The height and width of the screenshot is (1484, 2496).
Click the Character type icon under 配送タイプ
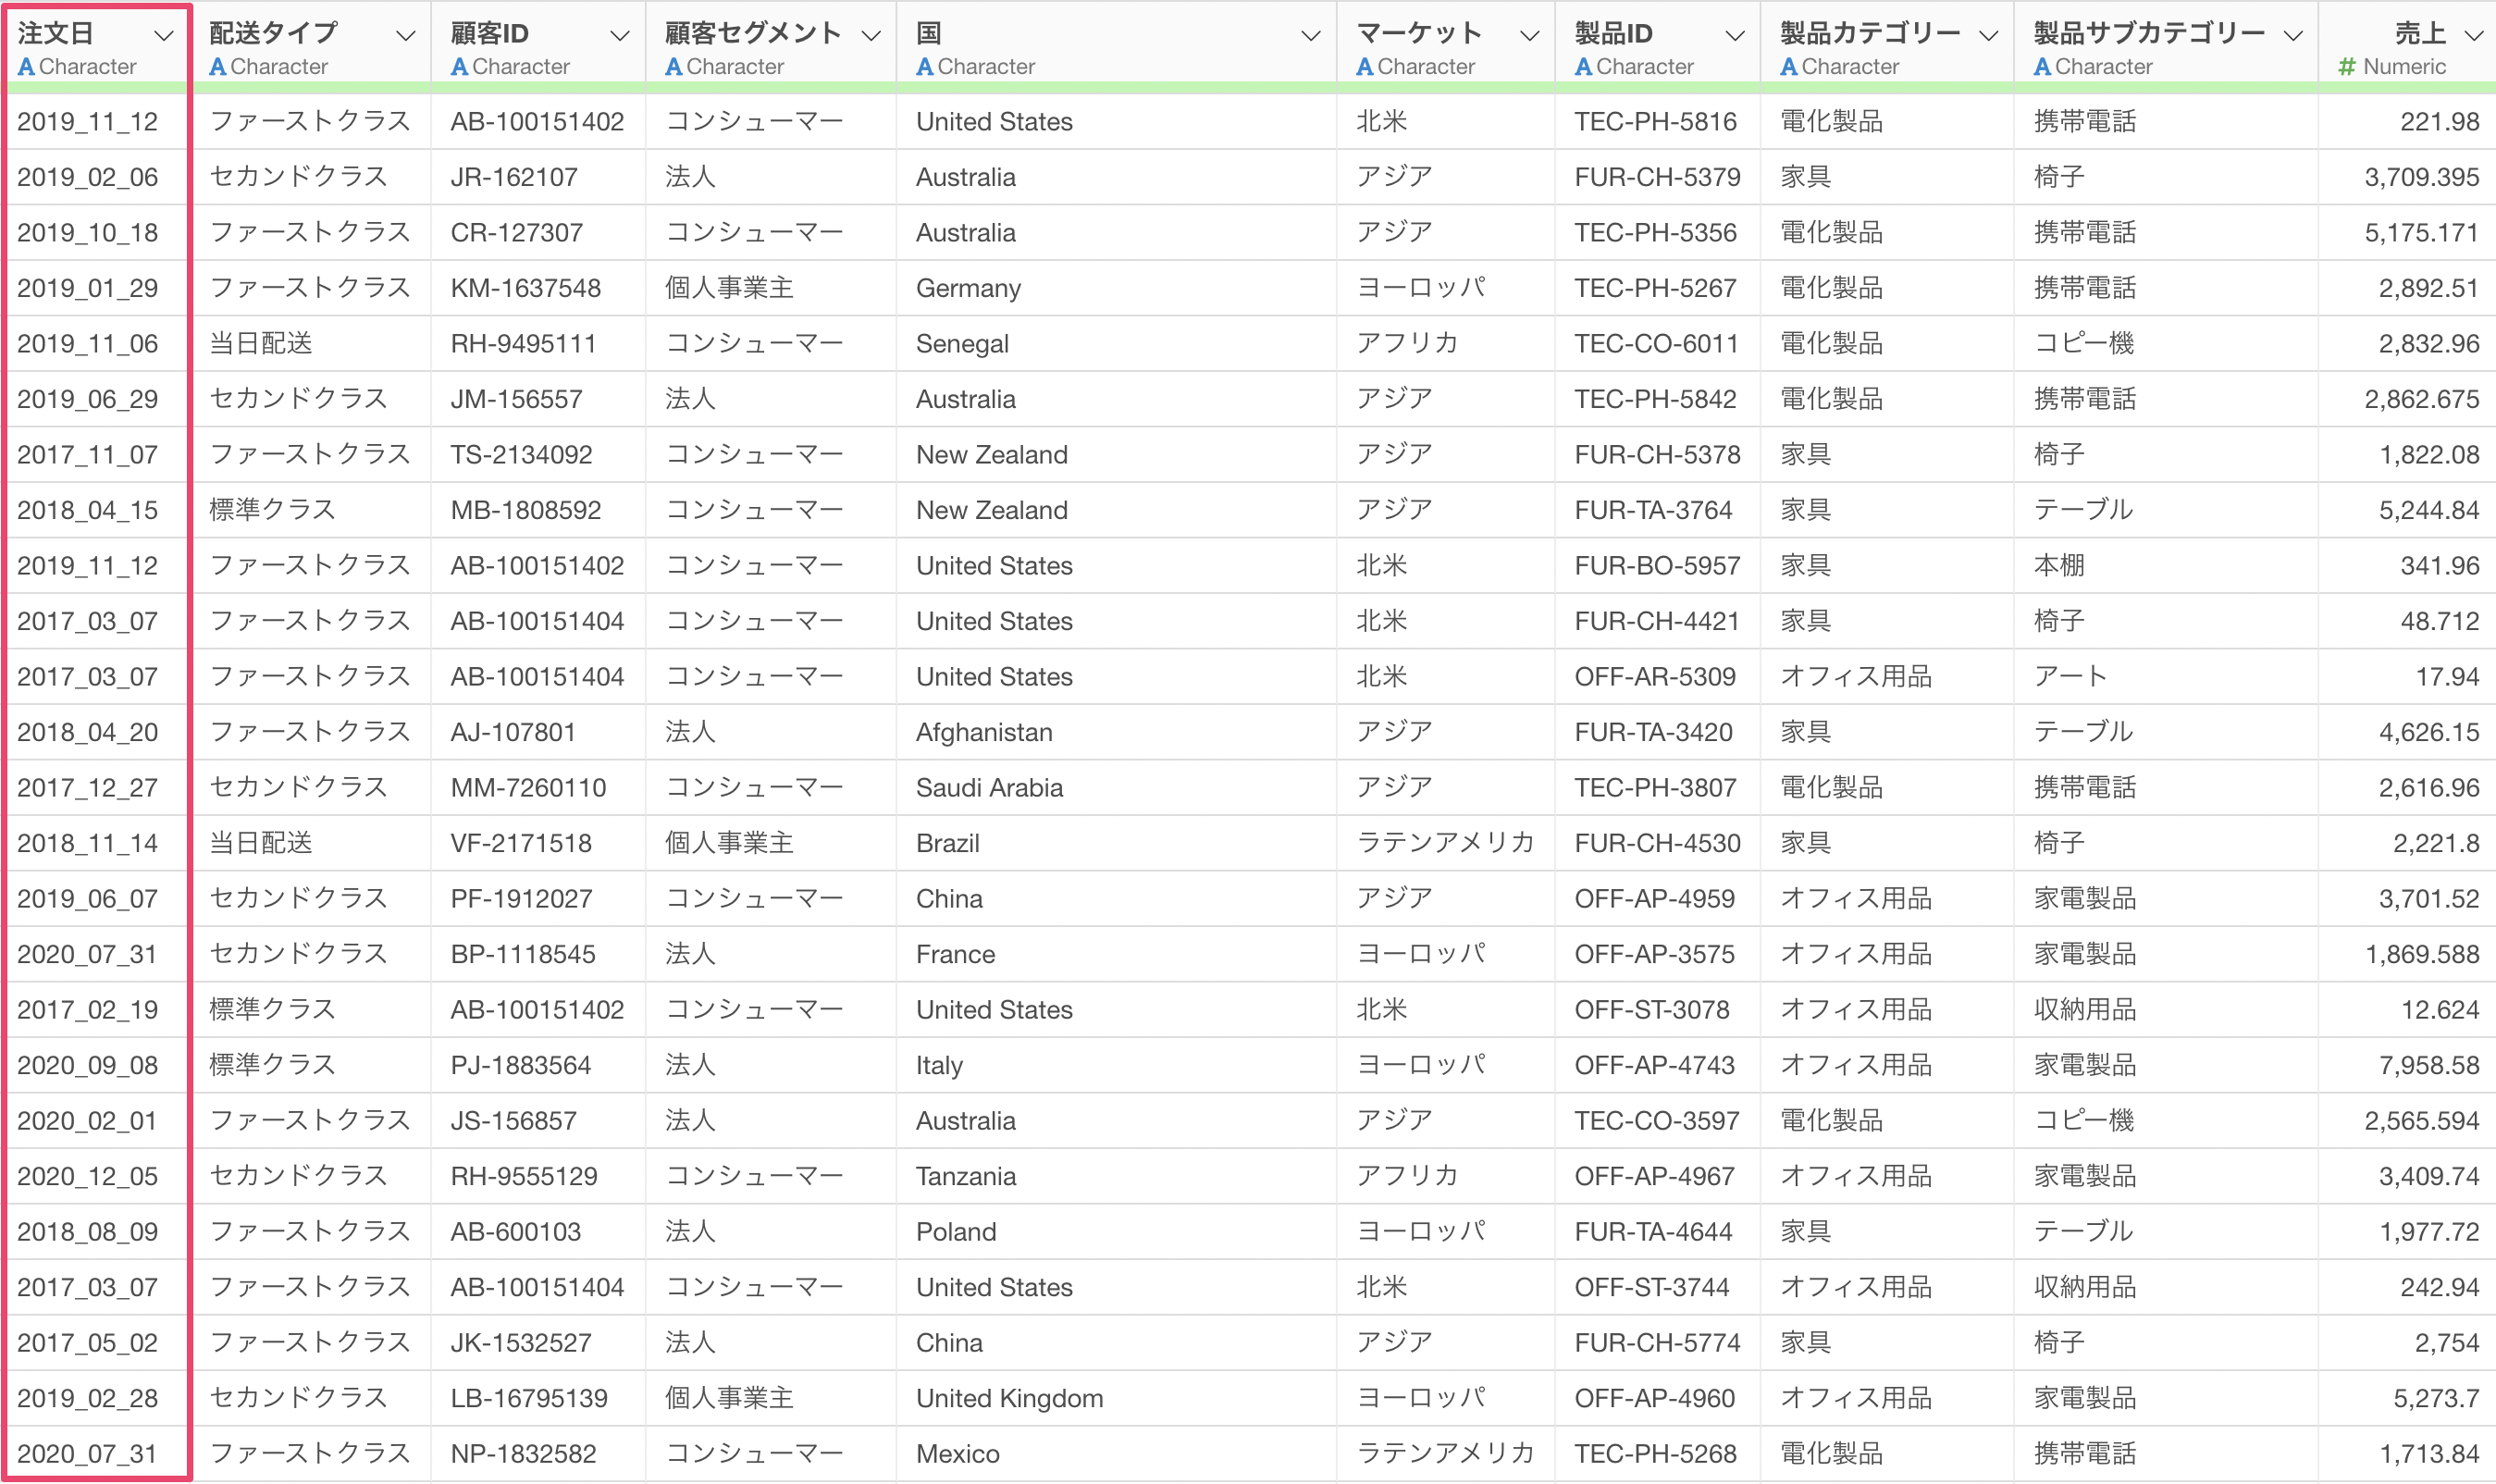[x=217, y=67]
